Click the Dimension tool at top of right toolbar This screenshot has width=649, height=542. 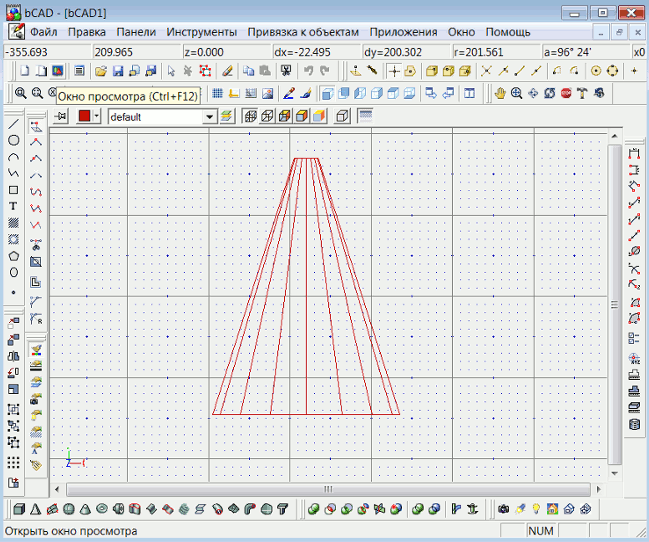[x=634, y=153]
